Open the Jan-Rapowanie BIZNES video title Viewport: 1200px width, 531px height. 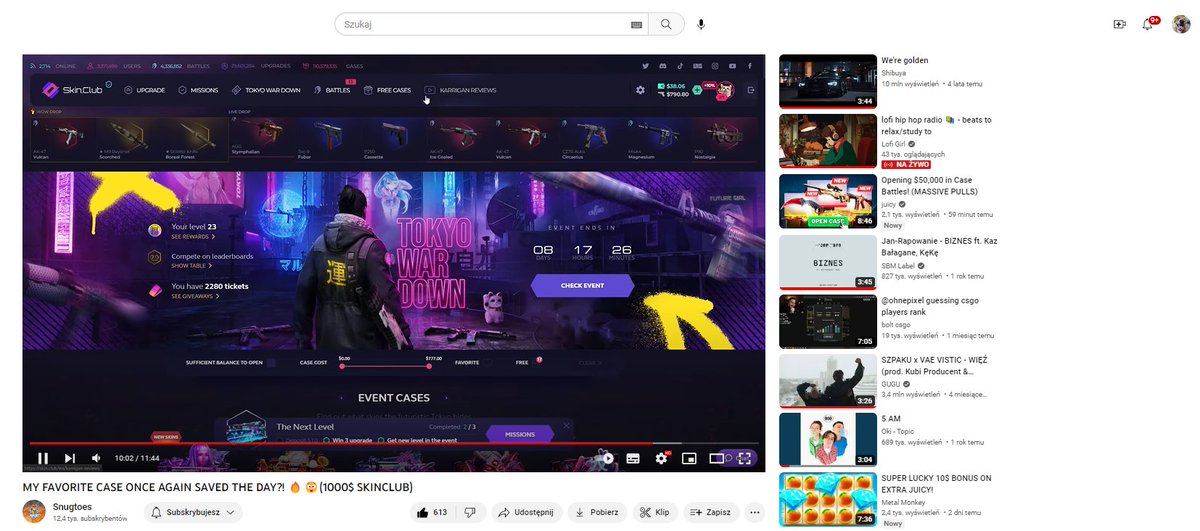tap(939, 247)
